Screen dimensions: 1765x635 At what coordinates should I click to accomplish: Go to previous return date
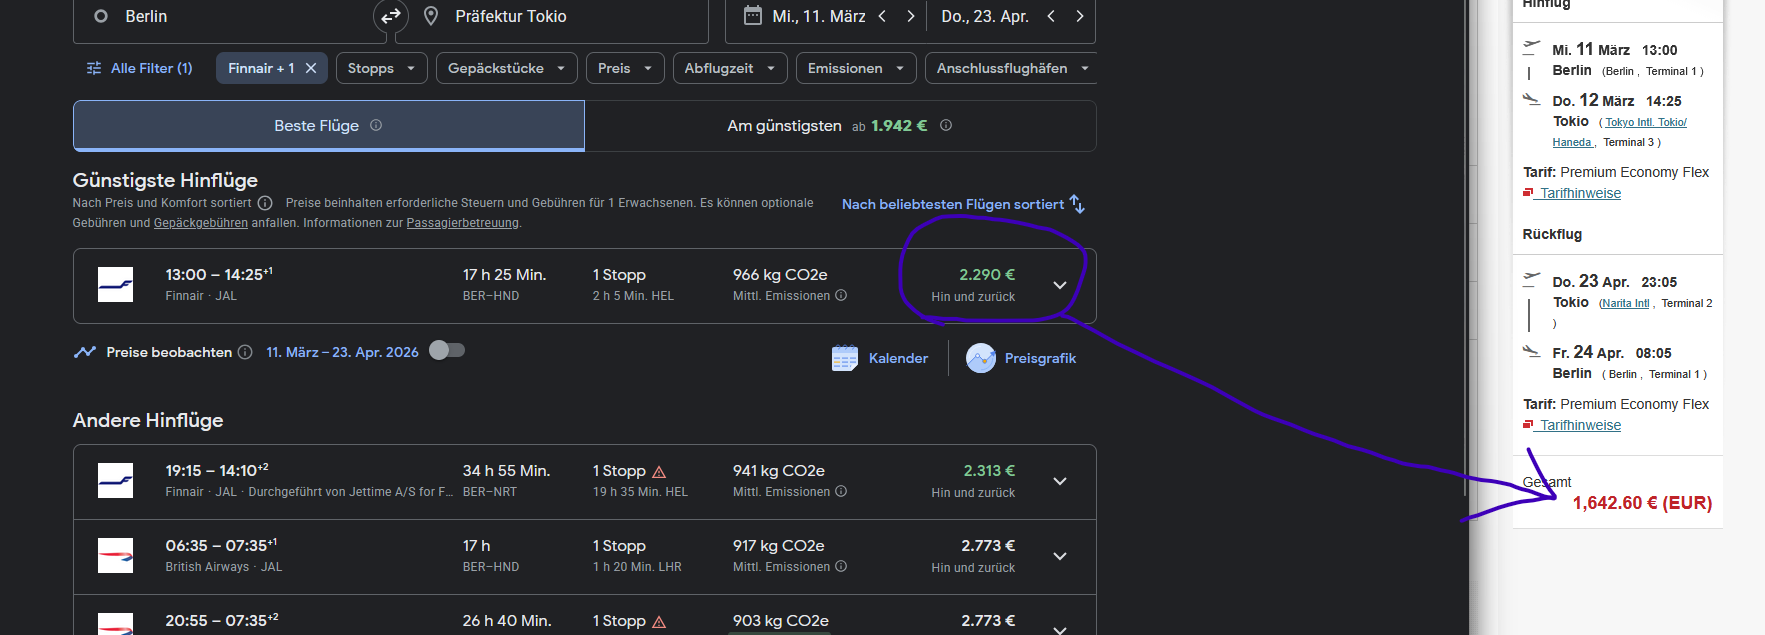tap(1051, 16)
